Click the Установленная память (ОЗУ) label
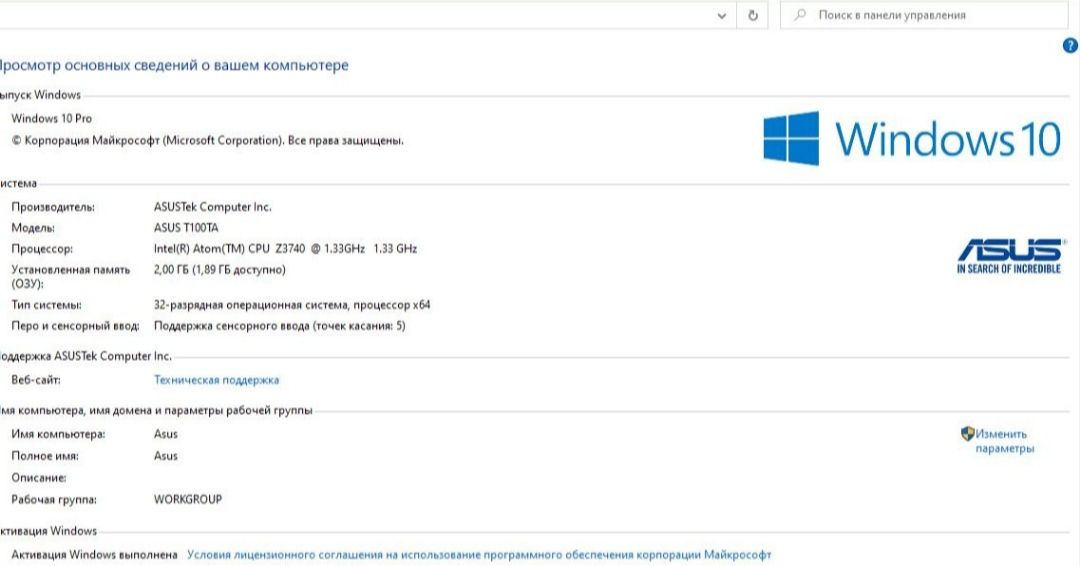This screenshot has width=1080, height=566. (70, 276)
